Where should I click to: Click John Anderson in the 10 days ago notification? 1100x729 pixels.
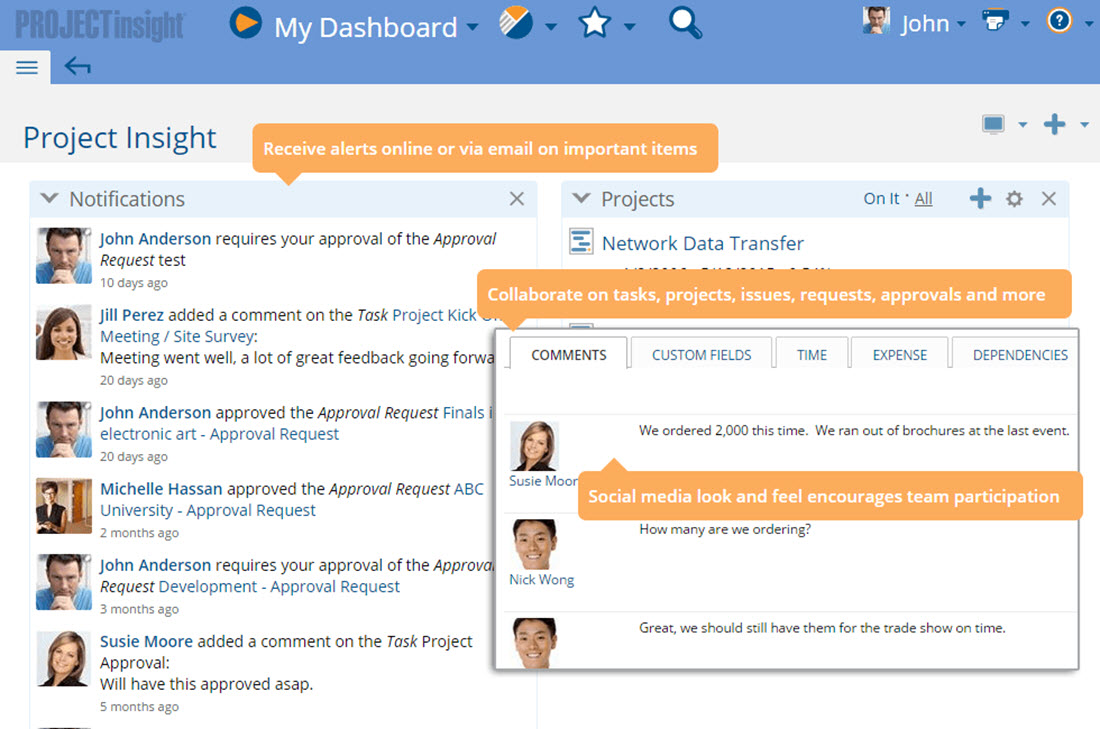click(155, 239)
